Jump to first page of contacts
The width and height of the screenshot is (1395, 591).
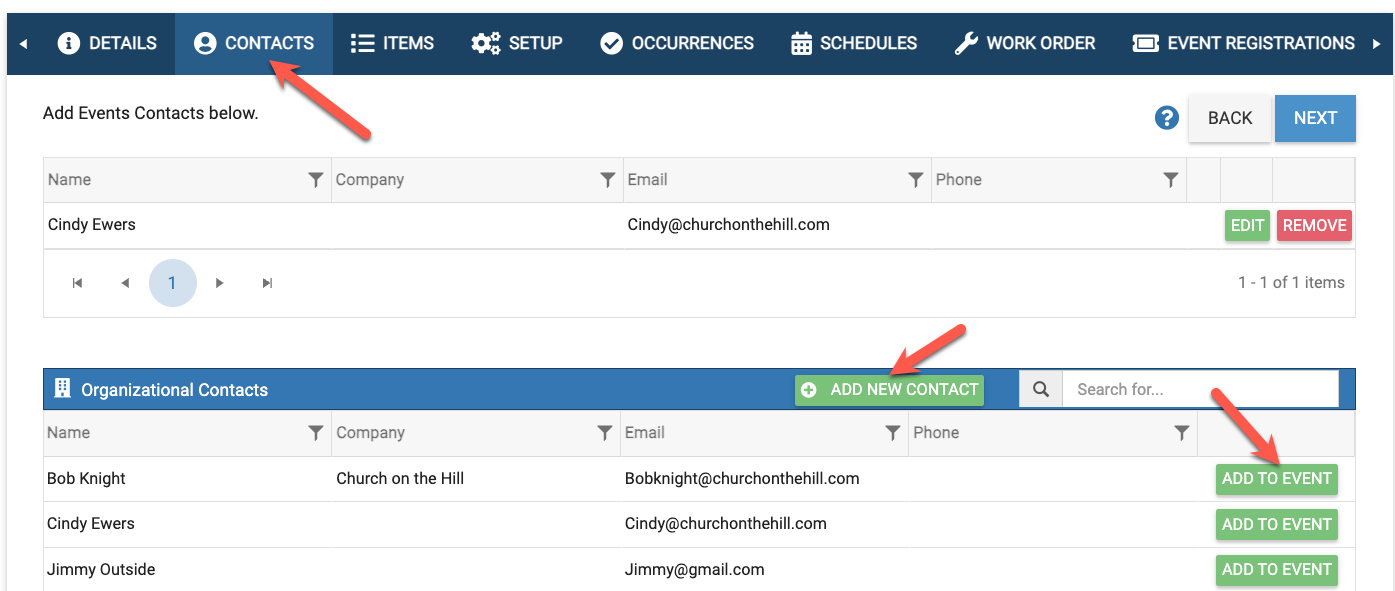77,283
